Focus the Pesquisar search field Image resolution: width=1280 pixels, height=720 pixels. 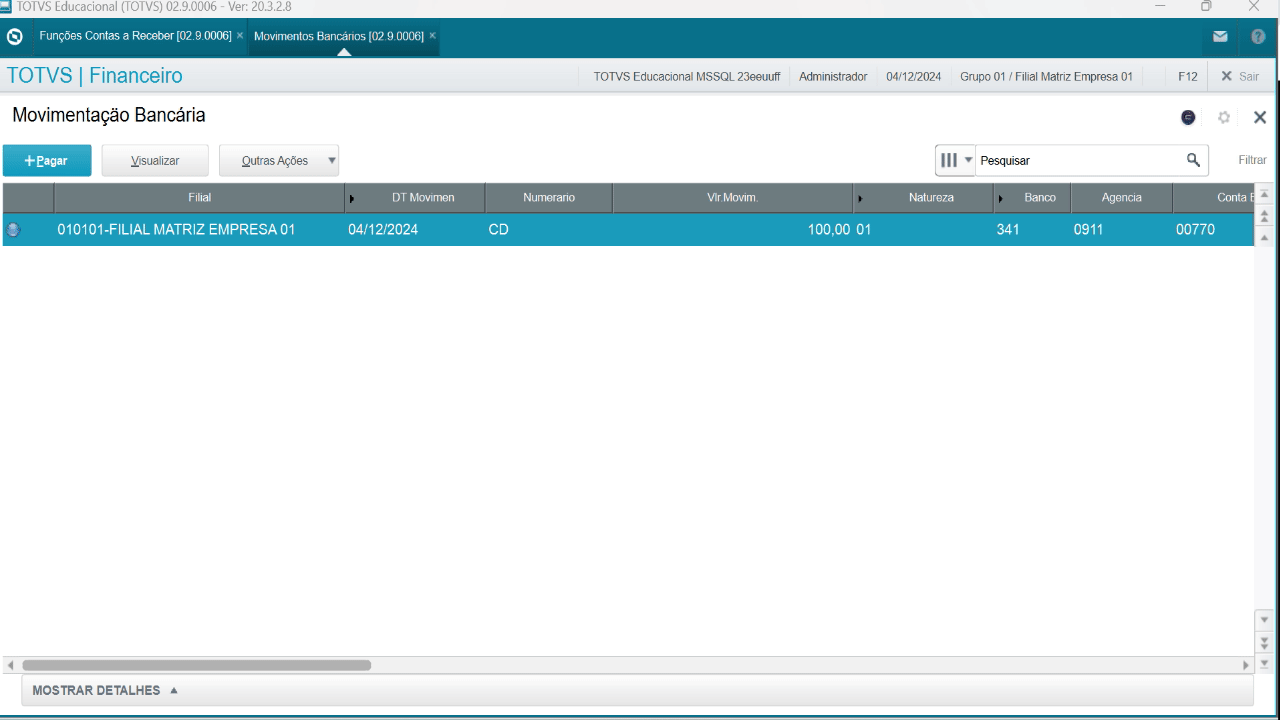pyautogui.click(x=1080, y=160)
